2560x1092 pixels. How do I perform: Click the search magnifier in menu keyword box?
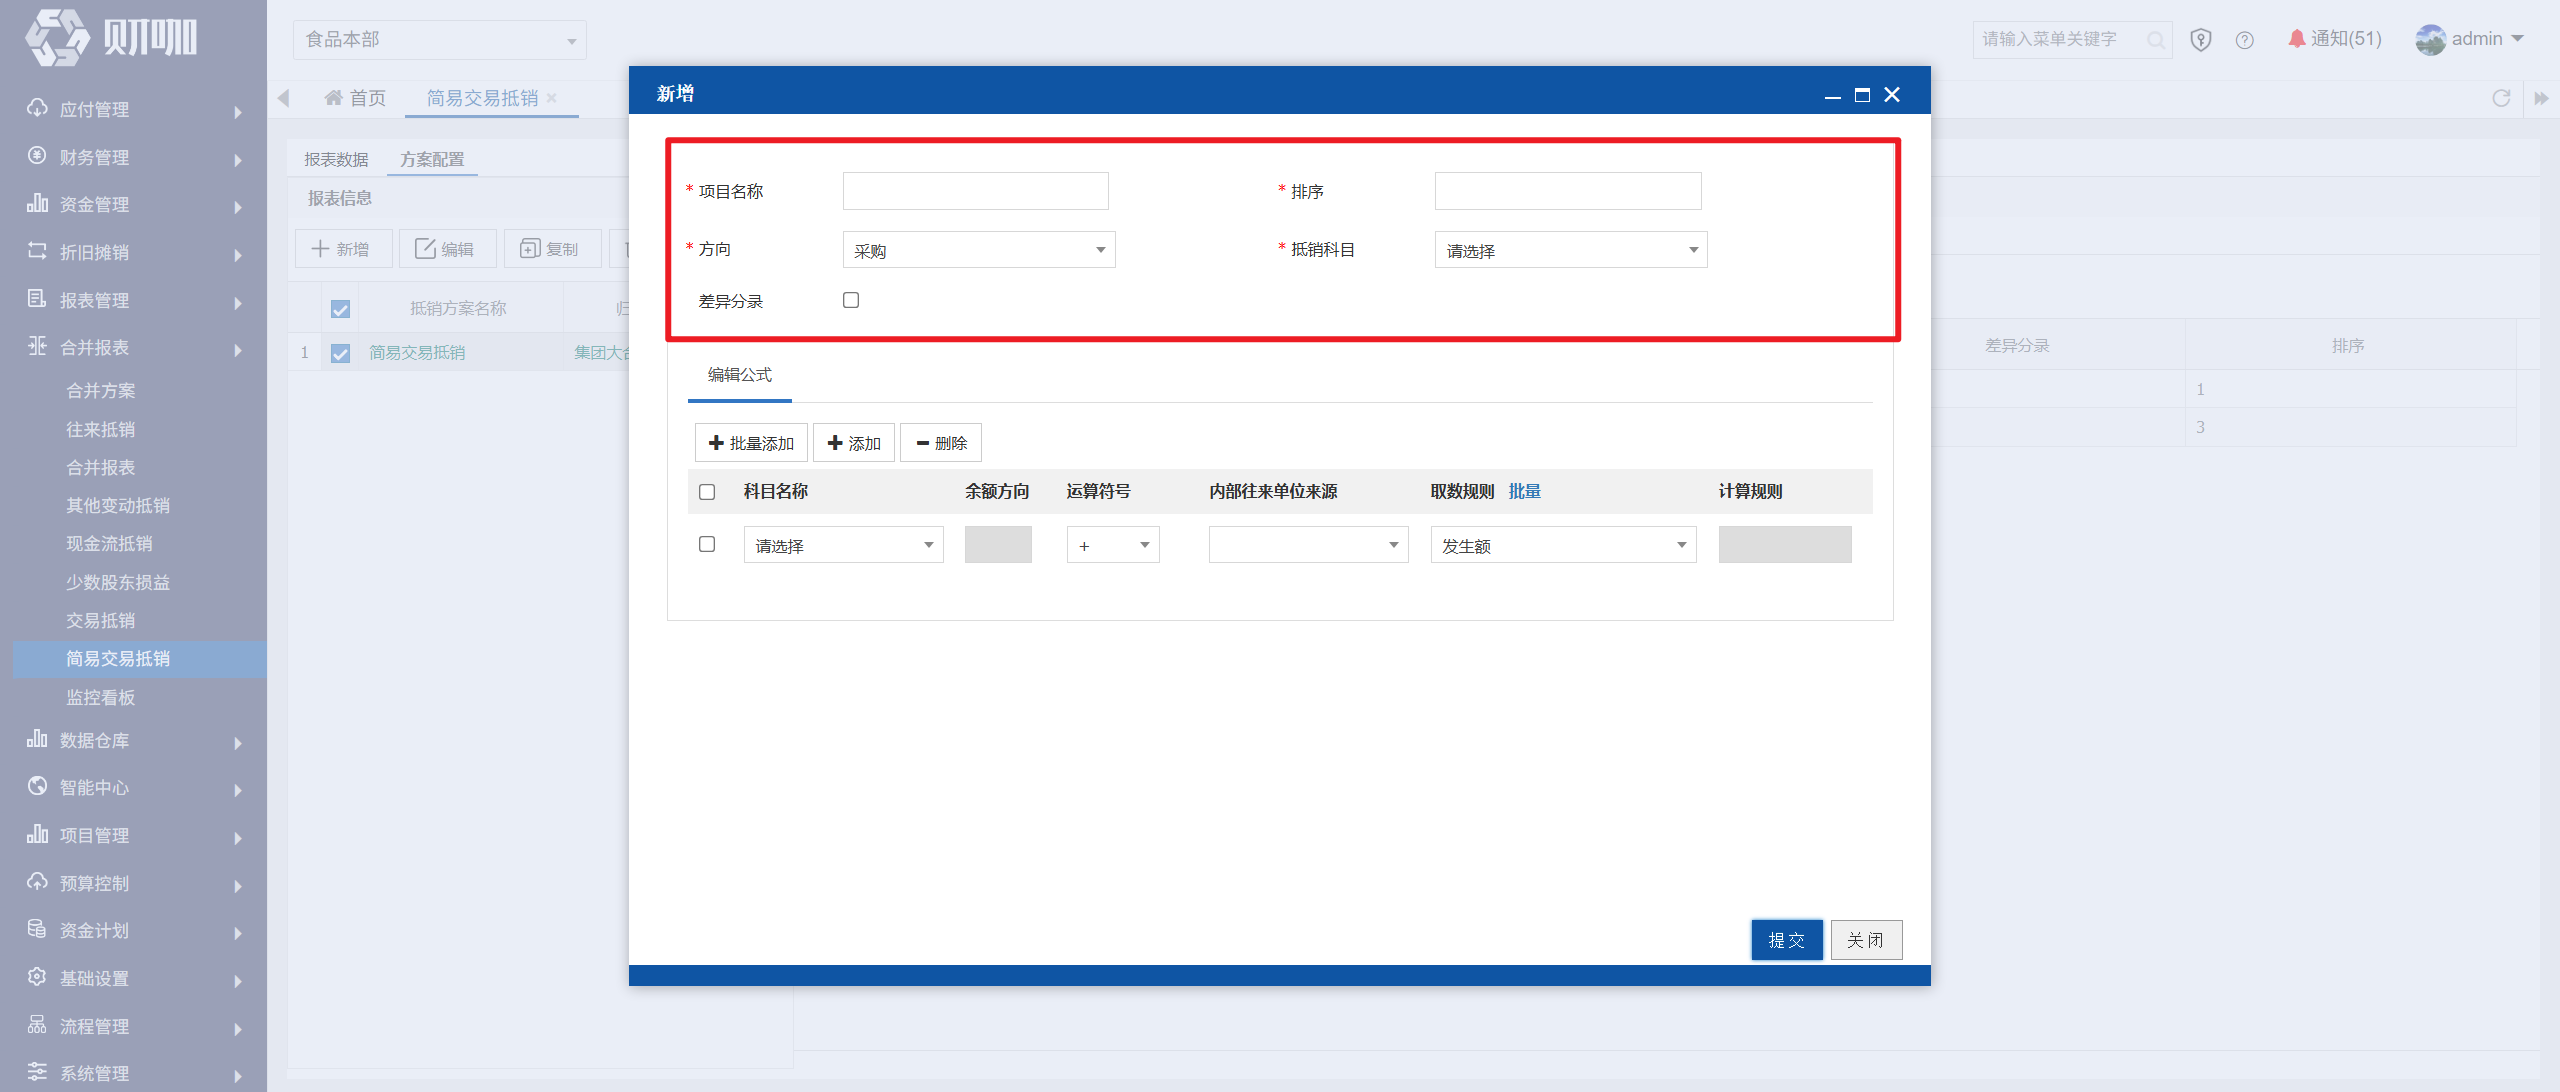pos(2155,40)
